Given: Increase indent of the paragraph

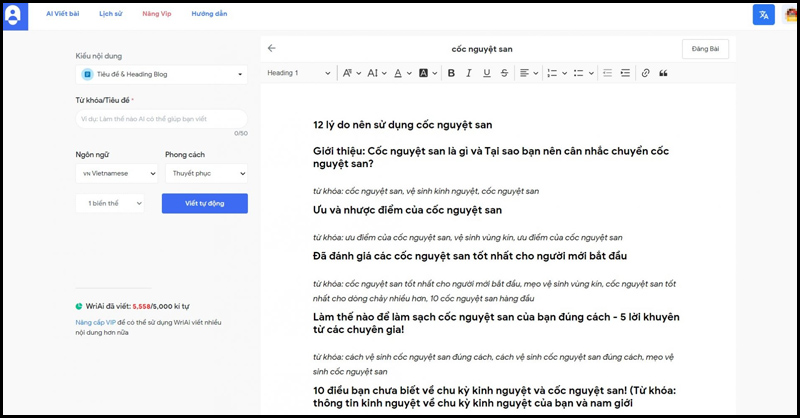Looking at the screenshot, I should [x=625, y=73].
